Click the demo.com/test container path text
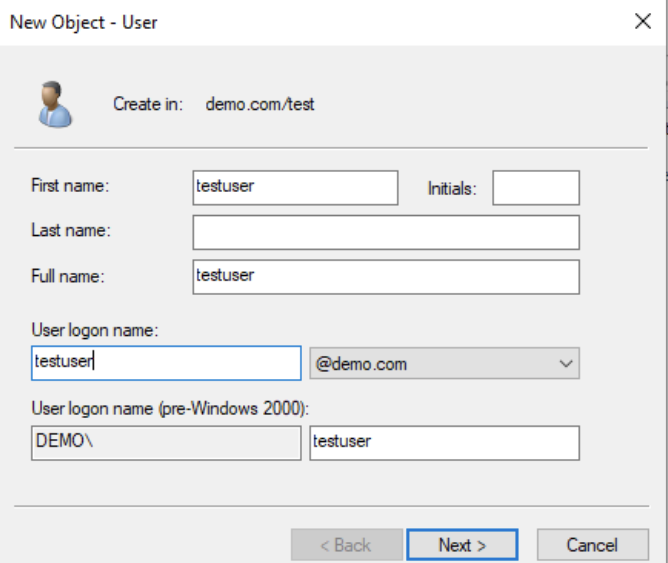This screenshot has height=563, width=668. [260, 104]
